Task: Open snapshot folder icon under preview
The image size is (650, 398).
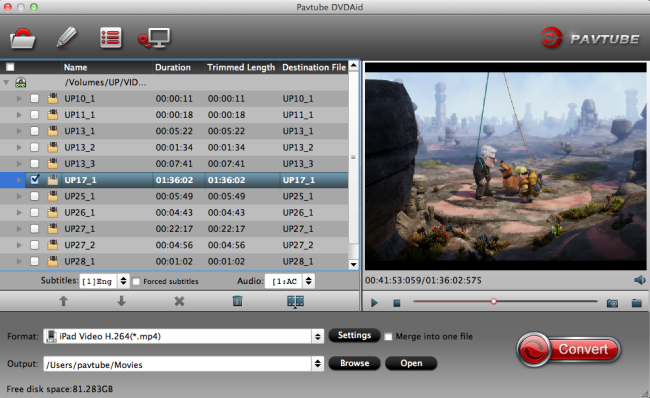Action: 637,303
